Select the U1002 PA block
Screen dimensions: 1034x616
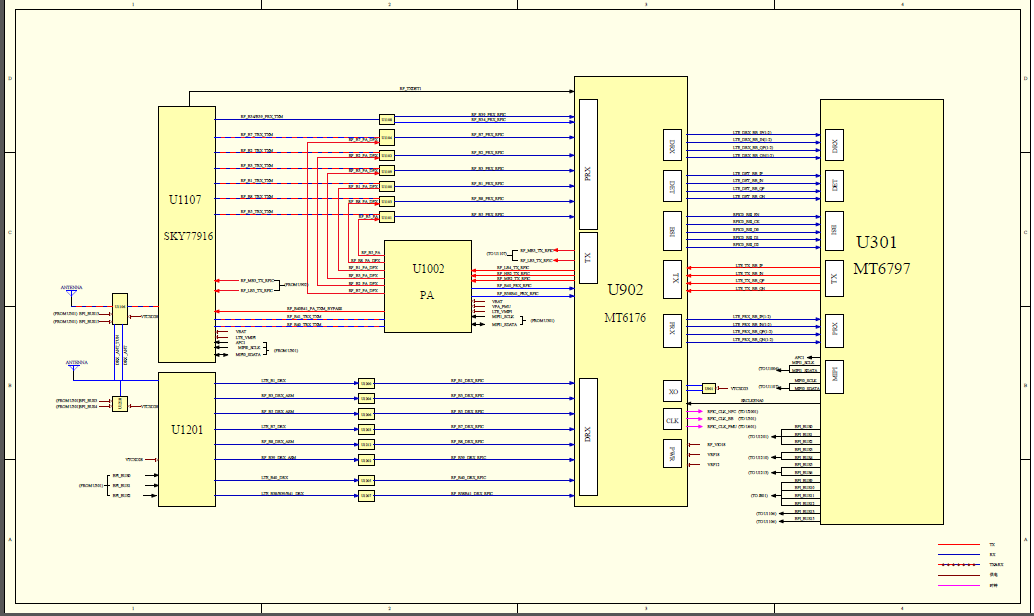427,286
